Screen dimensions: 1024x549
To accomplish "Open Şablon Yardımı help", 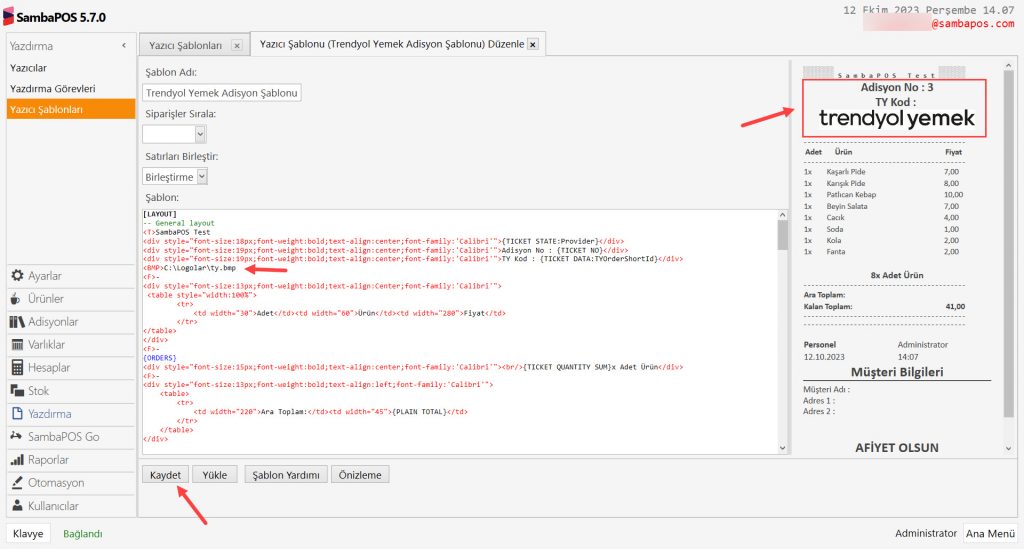I will pyautogui.click(x=286, y=475).
